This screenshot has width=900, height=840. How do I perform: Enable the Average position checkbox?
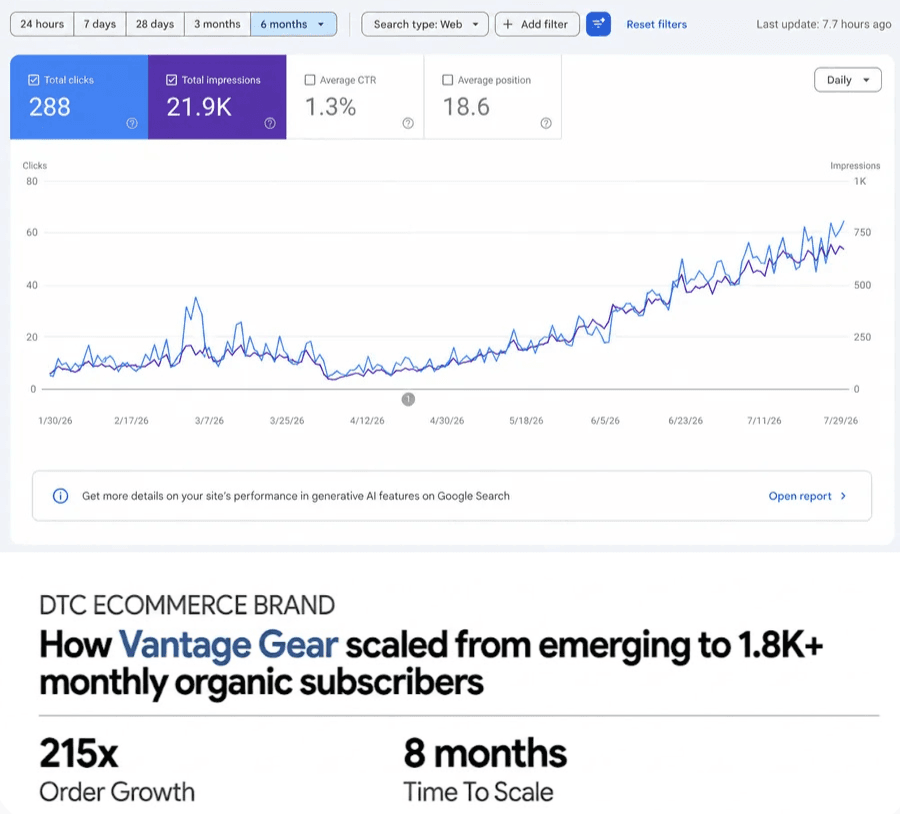(x=448, y=80)
